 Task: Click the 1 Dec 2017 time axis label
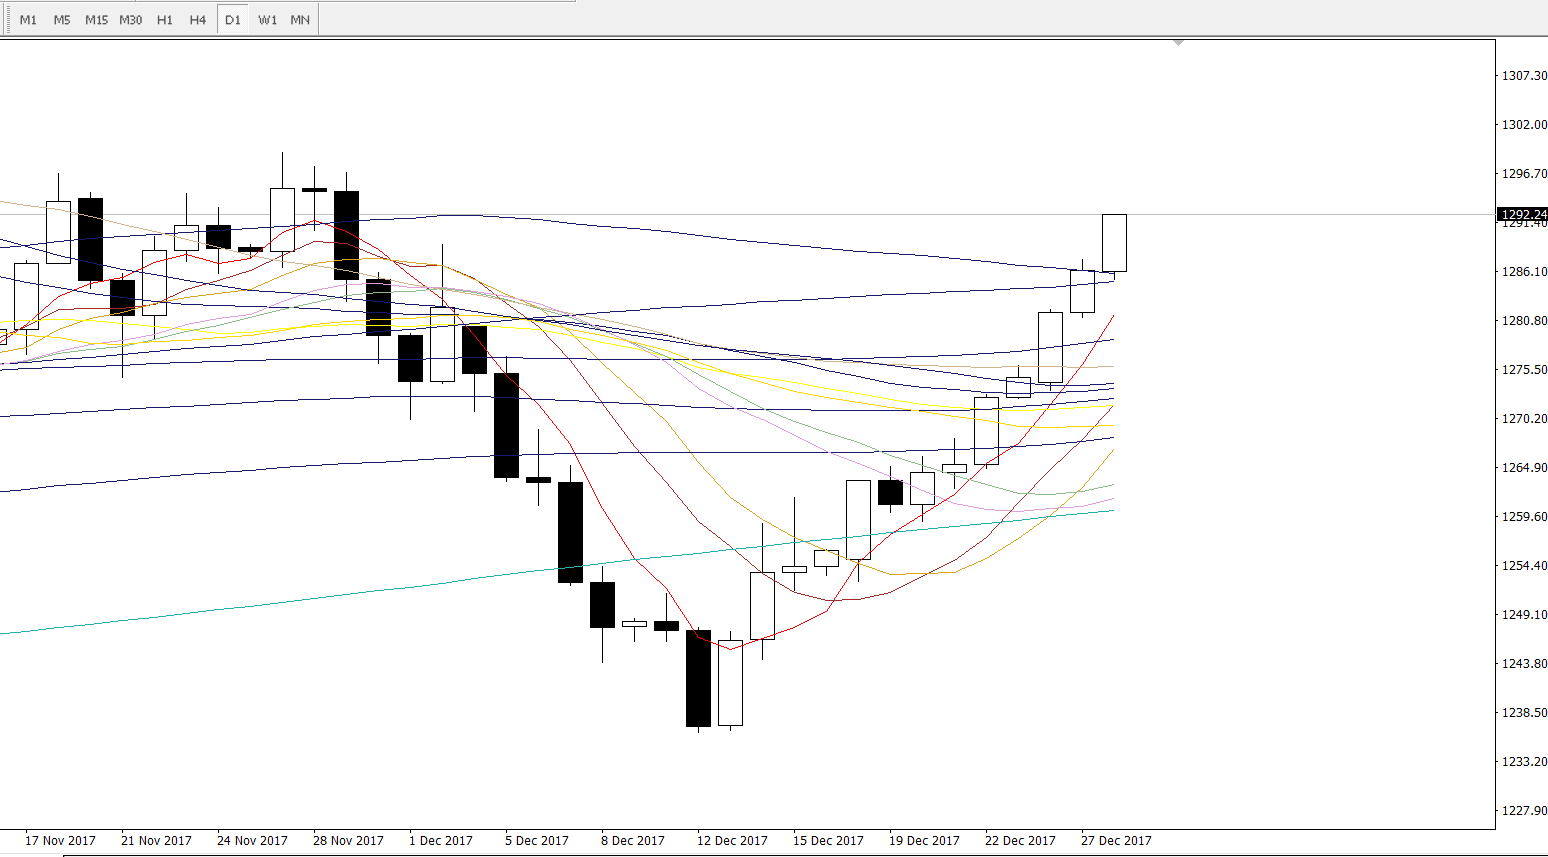click(440, 840)
